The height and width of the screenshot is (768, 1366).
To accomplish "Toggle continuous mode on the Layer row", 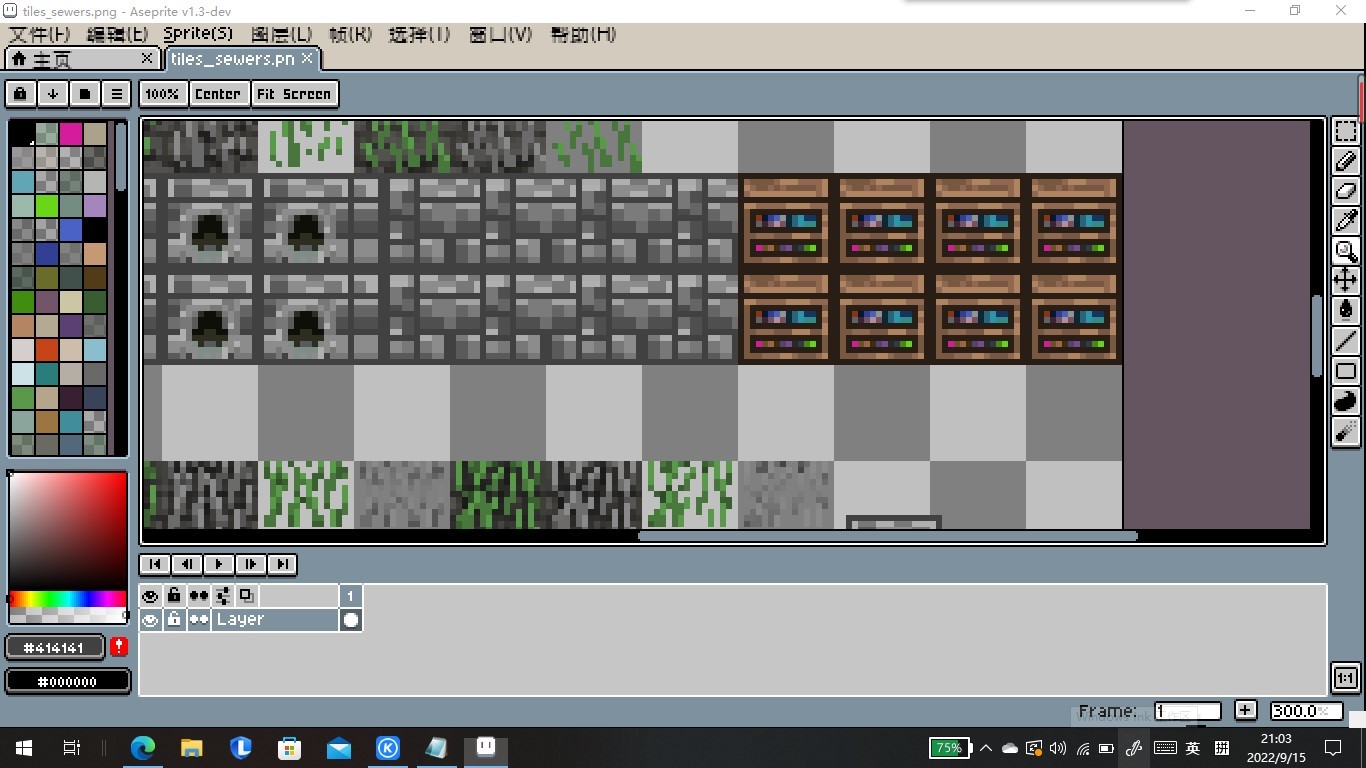I will [199, 620].
